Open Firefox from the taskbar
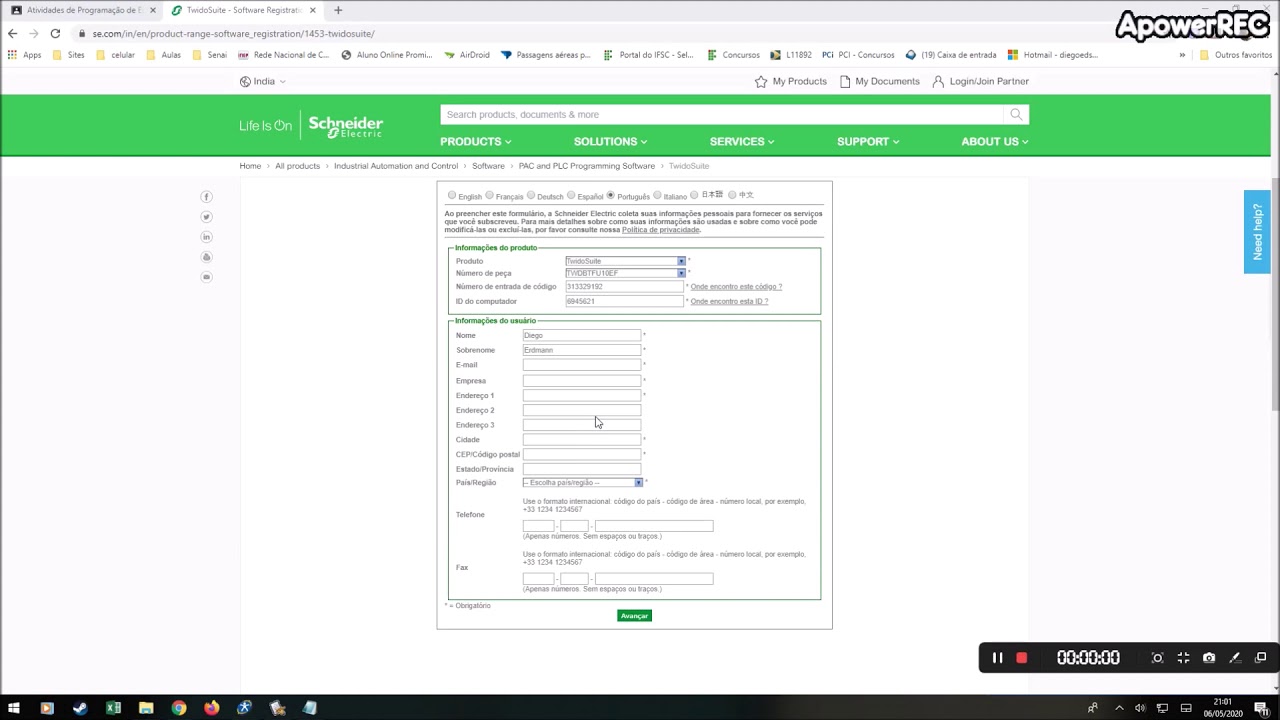1280x720 pixels. pos(212,708)
